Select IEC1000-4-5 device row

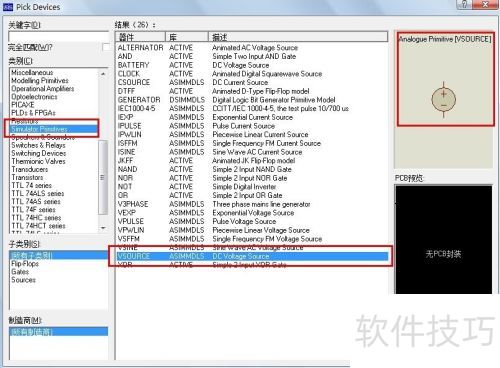(x=252, y=108)
